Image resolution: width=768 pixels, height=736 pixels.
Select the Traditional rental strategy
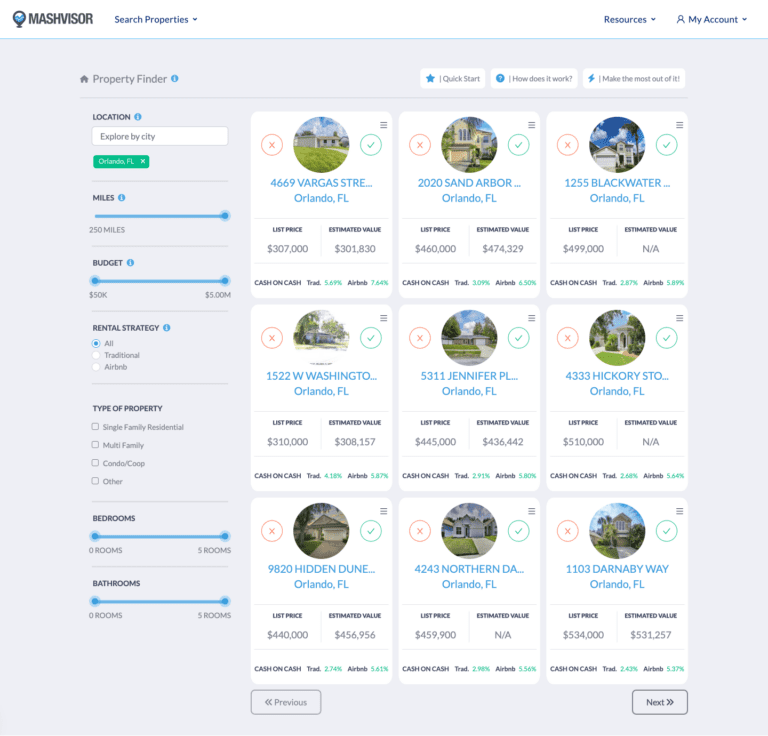click(96, 355)
